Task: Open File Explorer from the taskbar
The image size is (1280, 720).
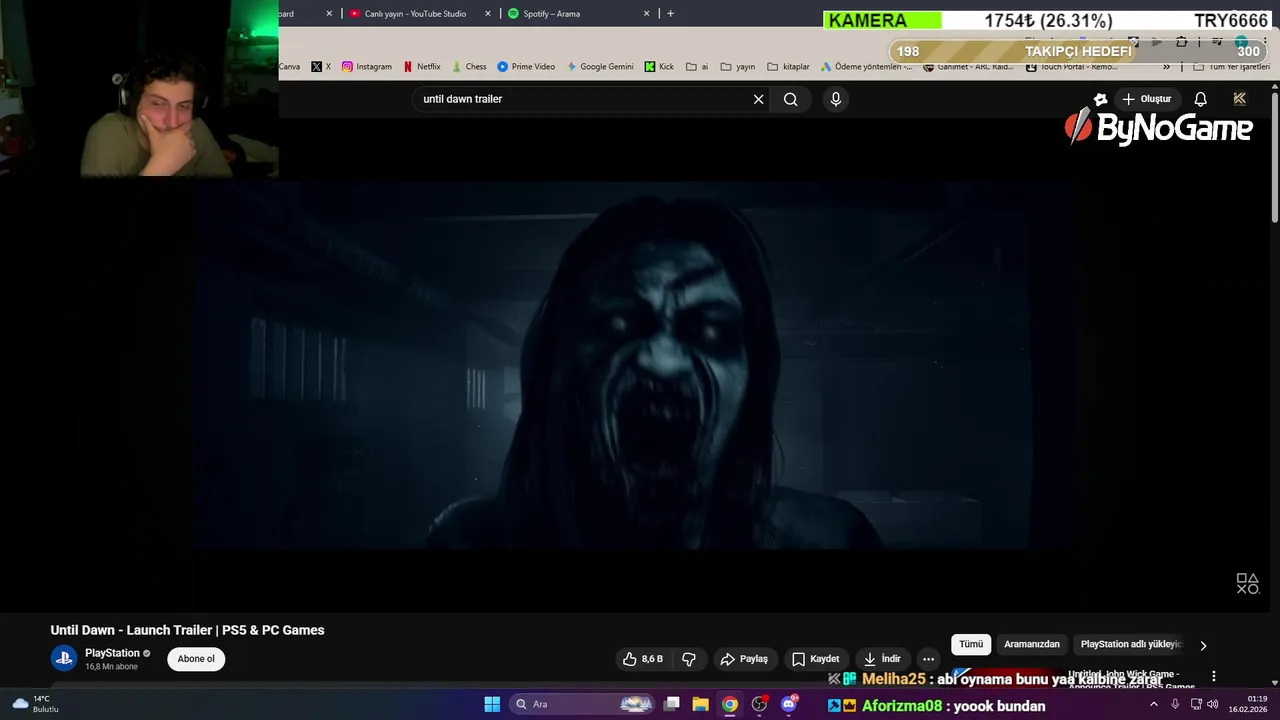Action: 700,704
